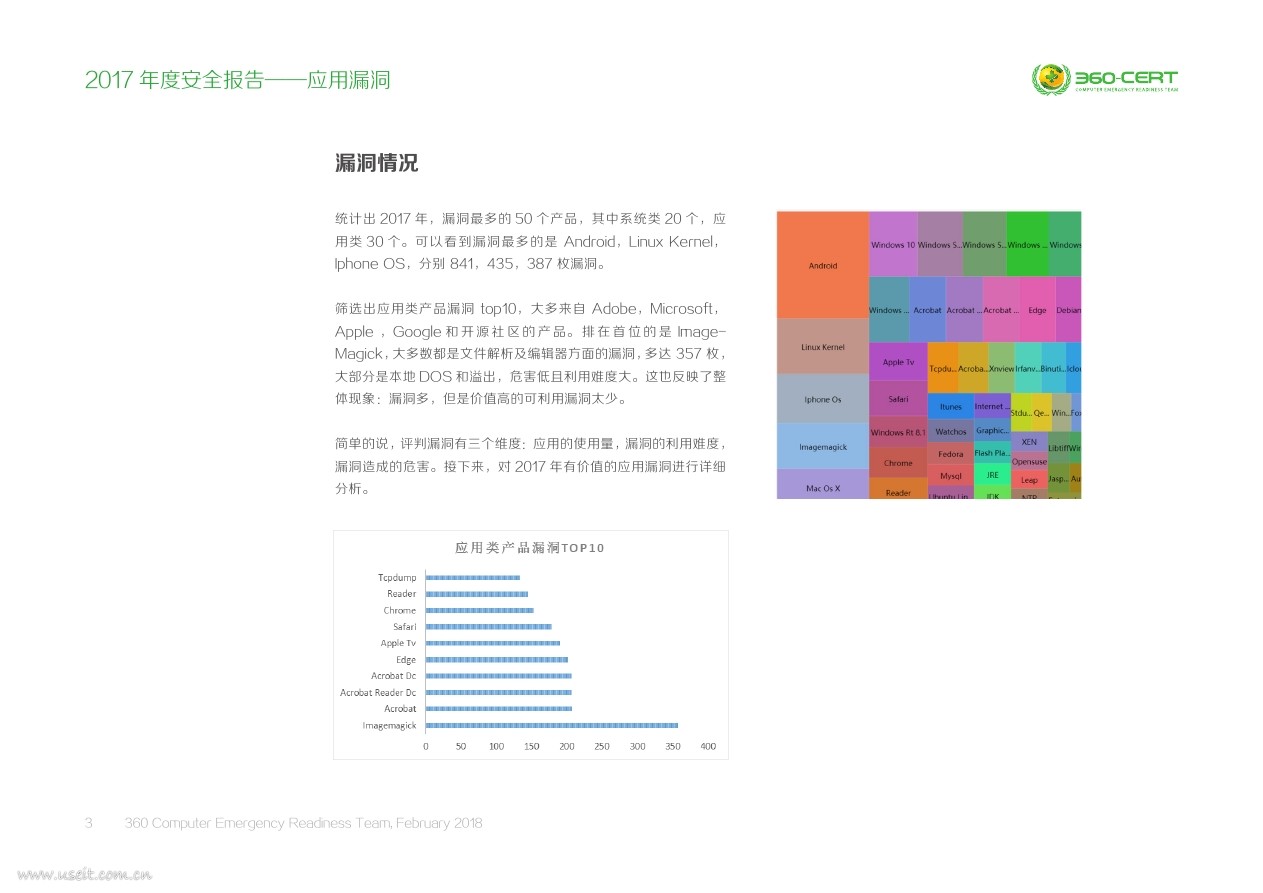Select the Tcpdump bar in the chart

tap(473, 577)
